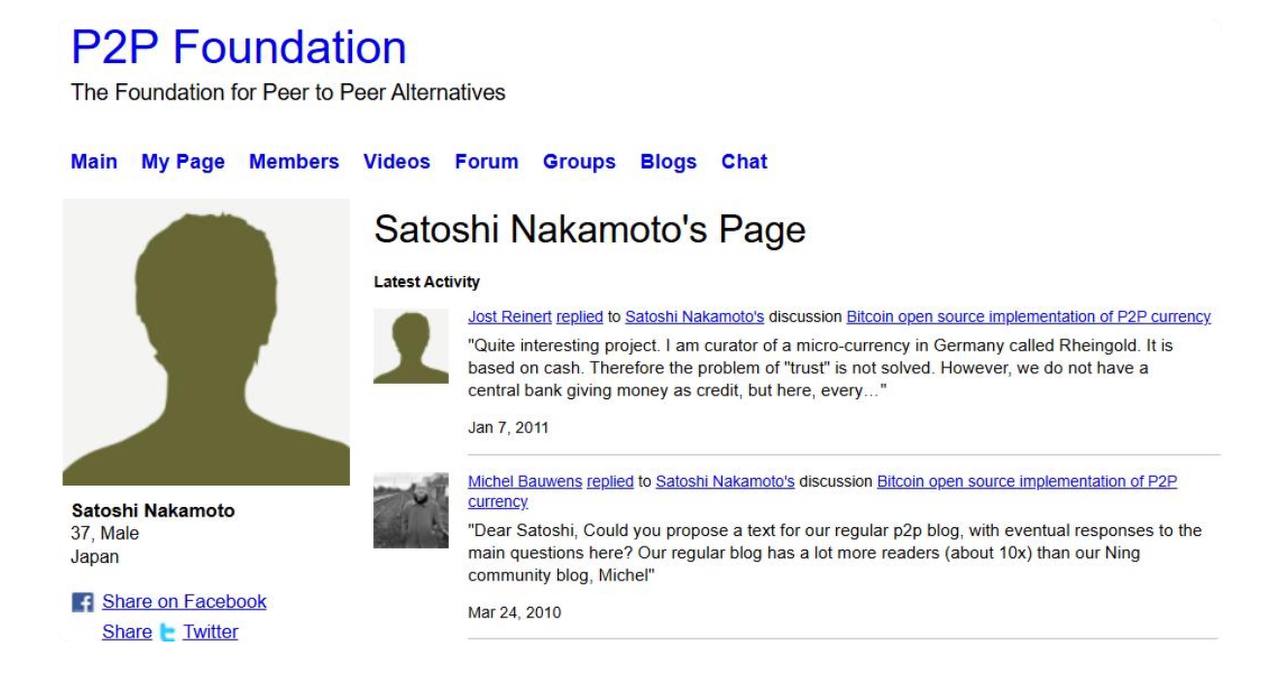Screen dimensions: 1280x690
Task: Click the Twitter link
Action: click(x=210, y=632)
